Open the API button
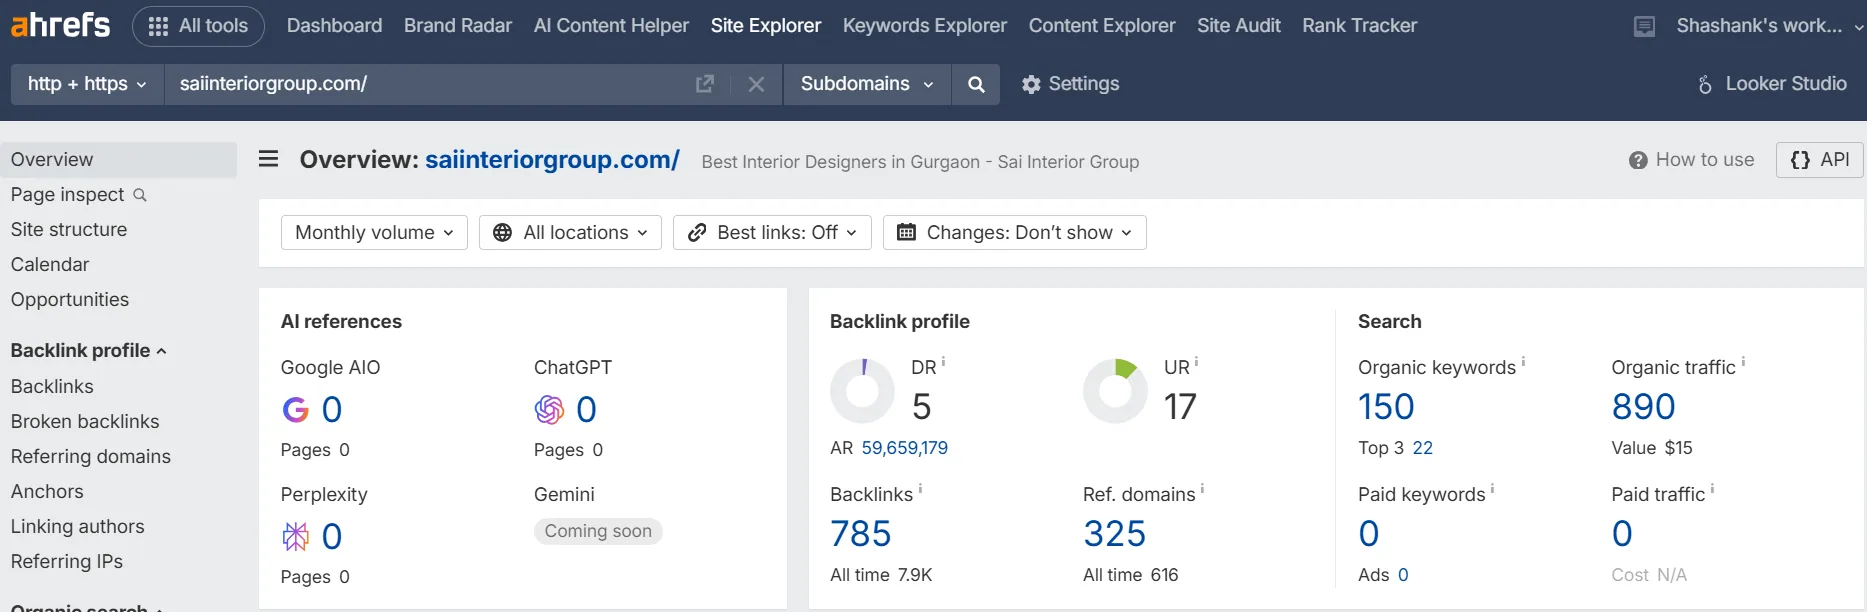 click(x=1820, y=160)
